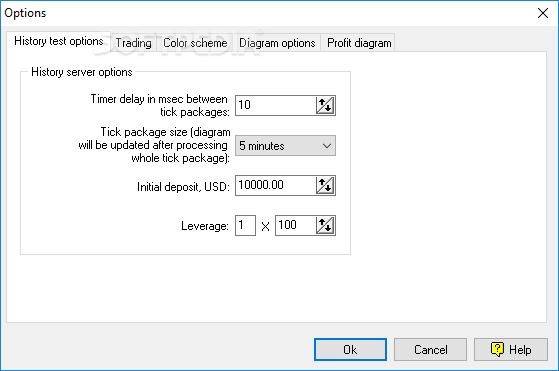The height and width of the screenshot is (371, 559).
Task: Select the History test options tab
Action: (x=59, y=41)
